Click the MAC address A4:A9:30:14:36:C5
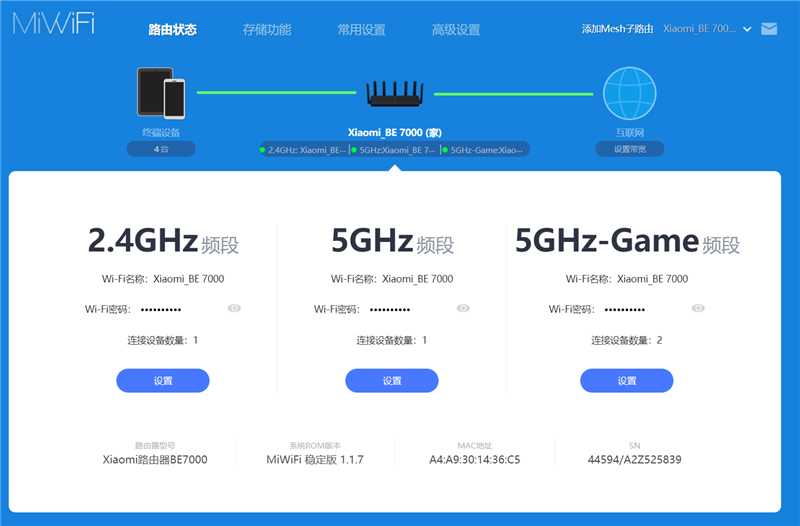This screenshot has width=800, height=526. 474,460
